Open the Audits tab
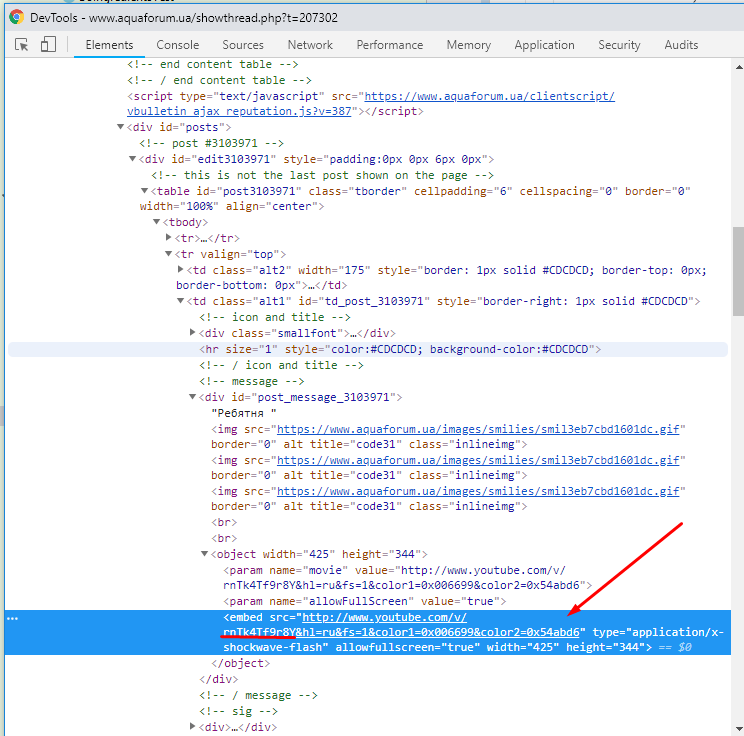Viewport: 744px width, 736px height. [x=681, y=45]
